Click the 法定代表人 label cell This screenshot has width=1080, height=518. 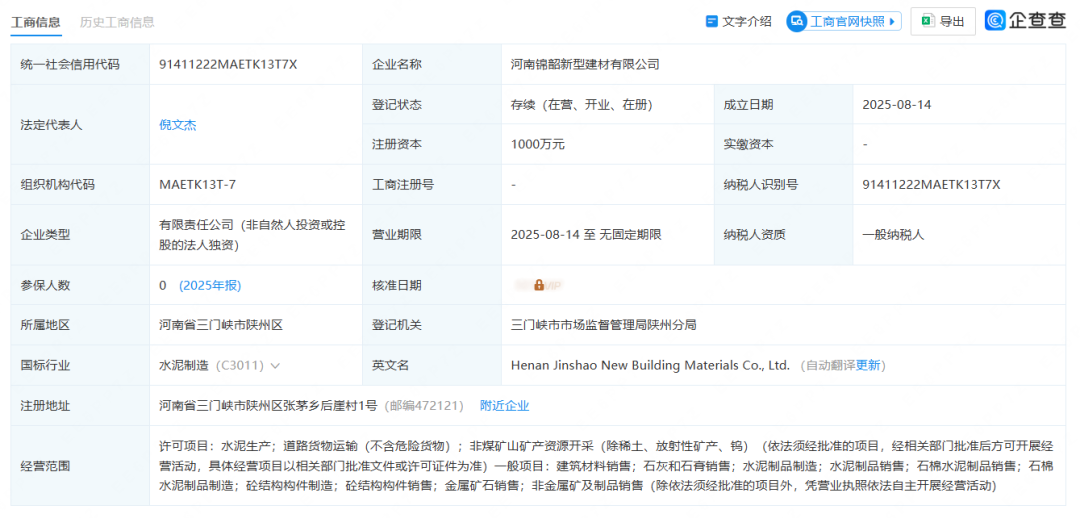(80, 125)
